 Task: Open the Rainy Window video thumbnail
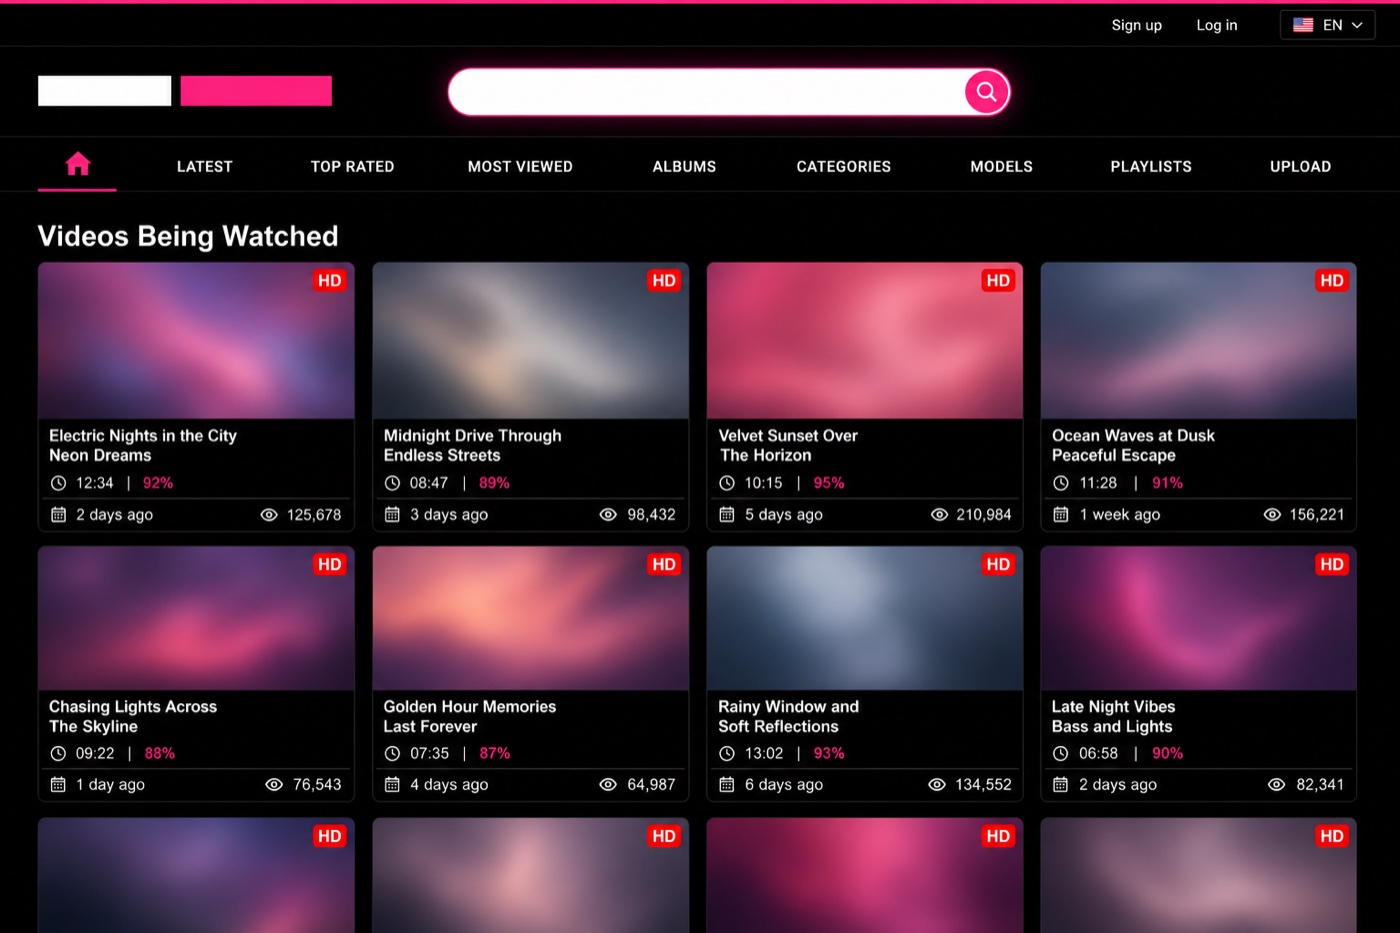[x=865, y=619]
